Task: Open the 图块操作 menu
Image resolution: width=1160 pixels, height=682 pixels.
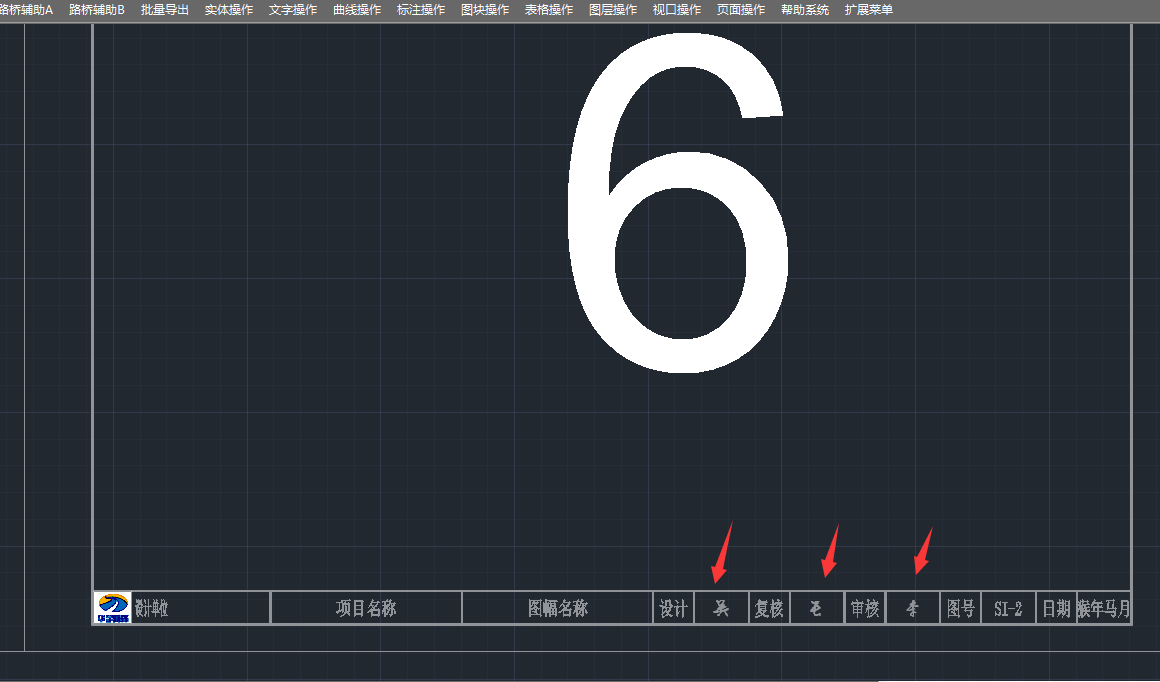Action: (485, 10)
